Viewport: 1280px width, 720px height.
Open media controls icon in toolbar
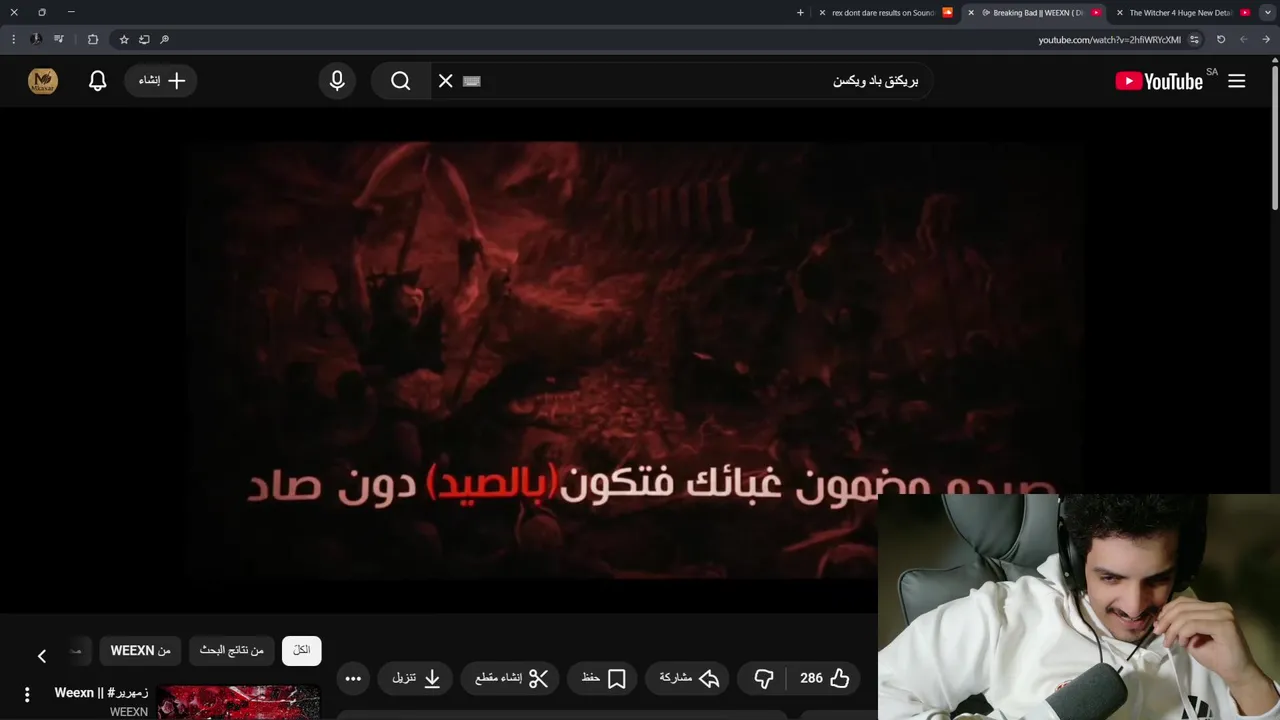pos(59,40)
